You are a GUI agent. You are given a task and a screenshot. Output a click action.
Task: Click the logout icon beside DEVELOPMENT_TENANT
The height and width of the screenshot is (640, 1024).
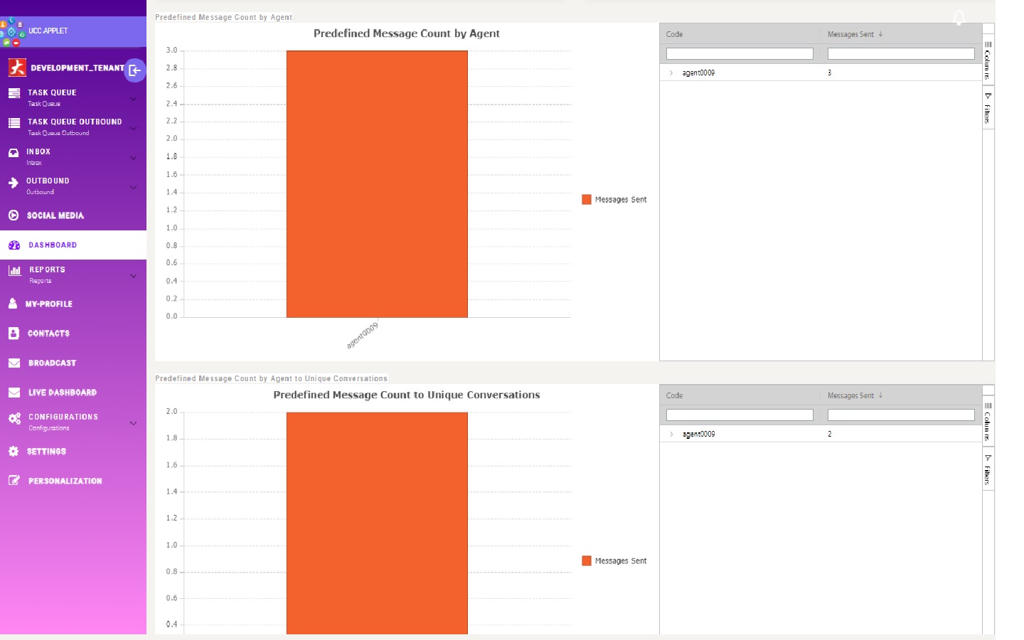(134, 70)
